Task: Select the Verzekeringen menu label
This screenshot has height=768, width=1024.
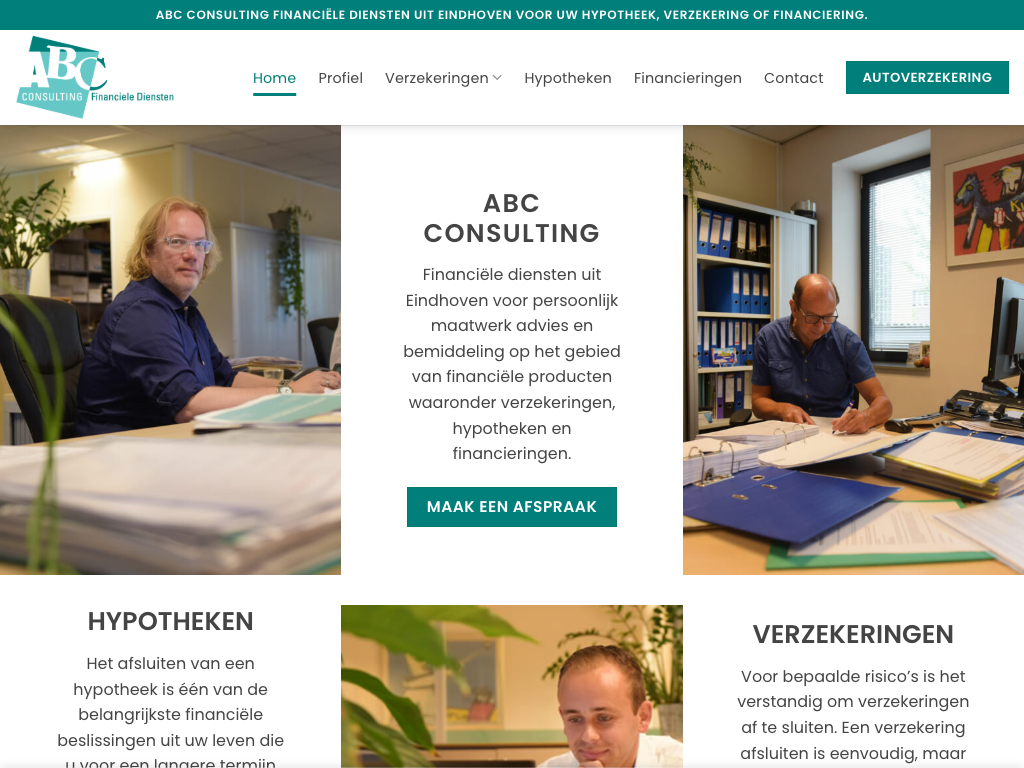Action: click(x=436, y=78)
